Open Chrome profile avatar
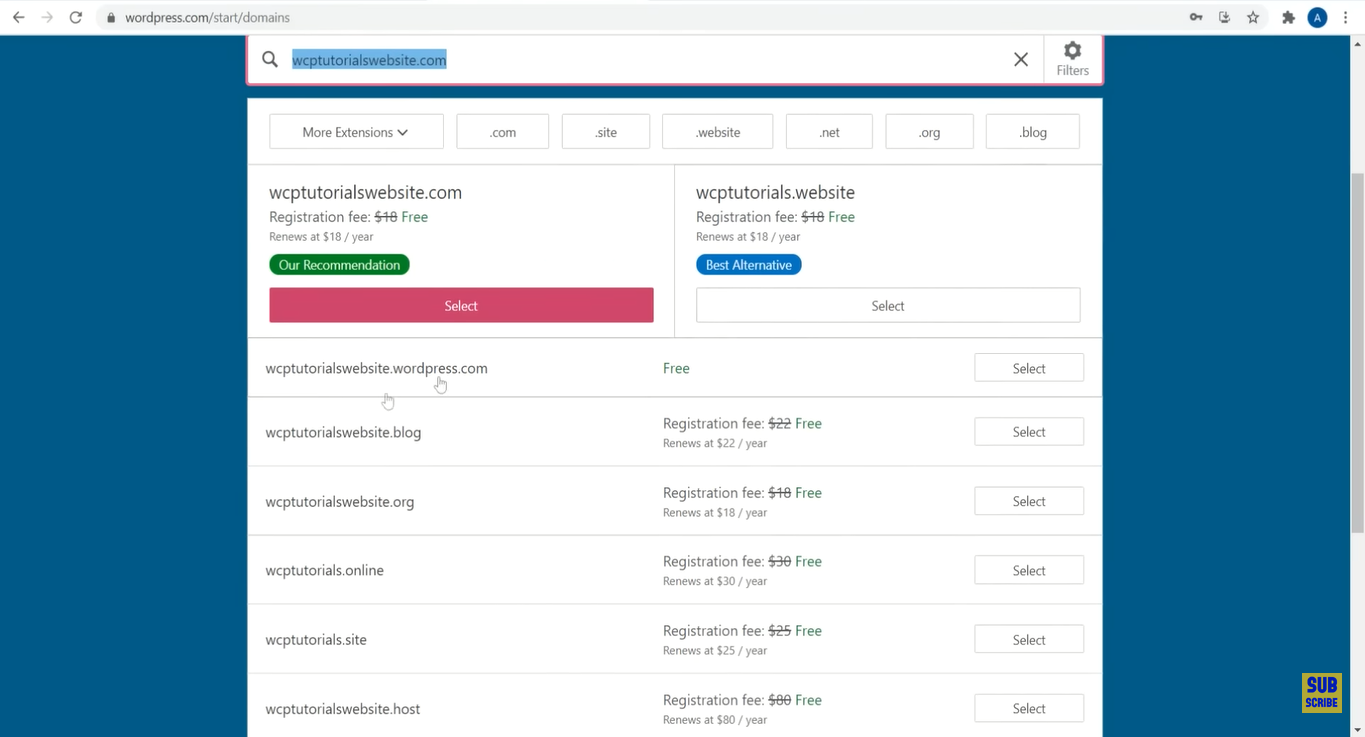This screenshot has height=737, width=1365. (1317, 17)
